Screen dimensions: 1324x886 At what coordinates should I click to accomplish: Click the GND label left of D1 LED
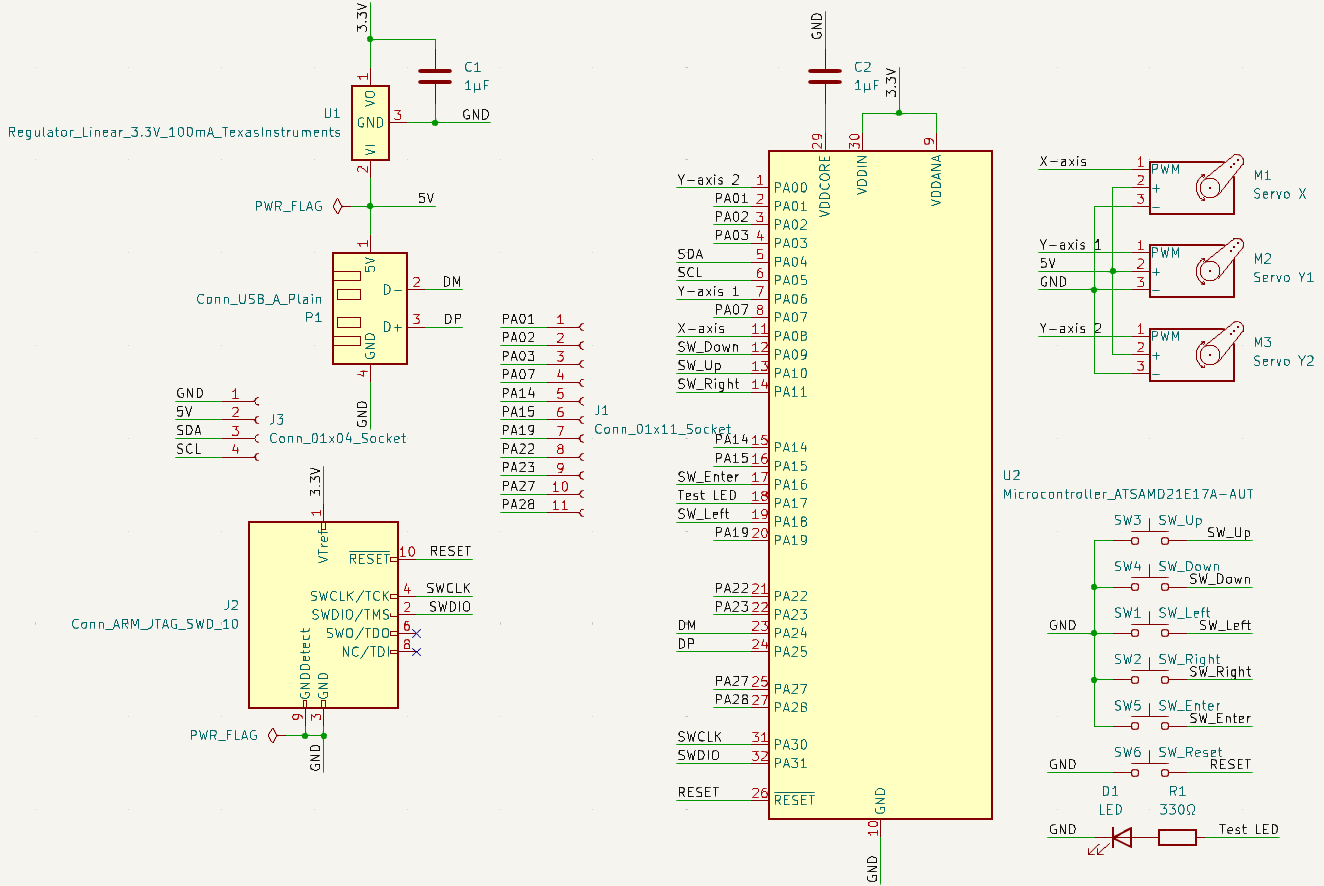pyautogui.click(x=1062, y=829)
